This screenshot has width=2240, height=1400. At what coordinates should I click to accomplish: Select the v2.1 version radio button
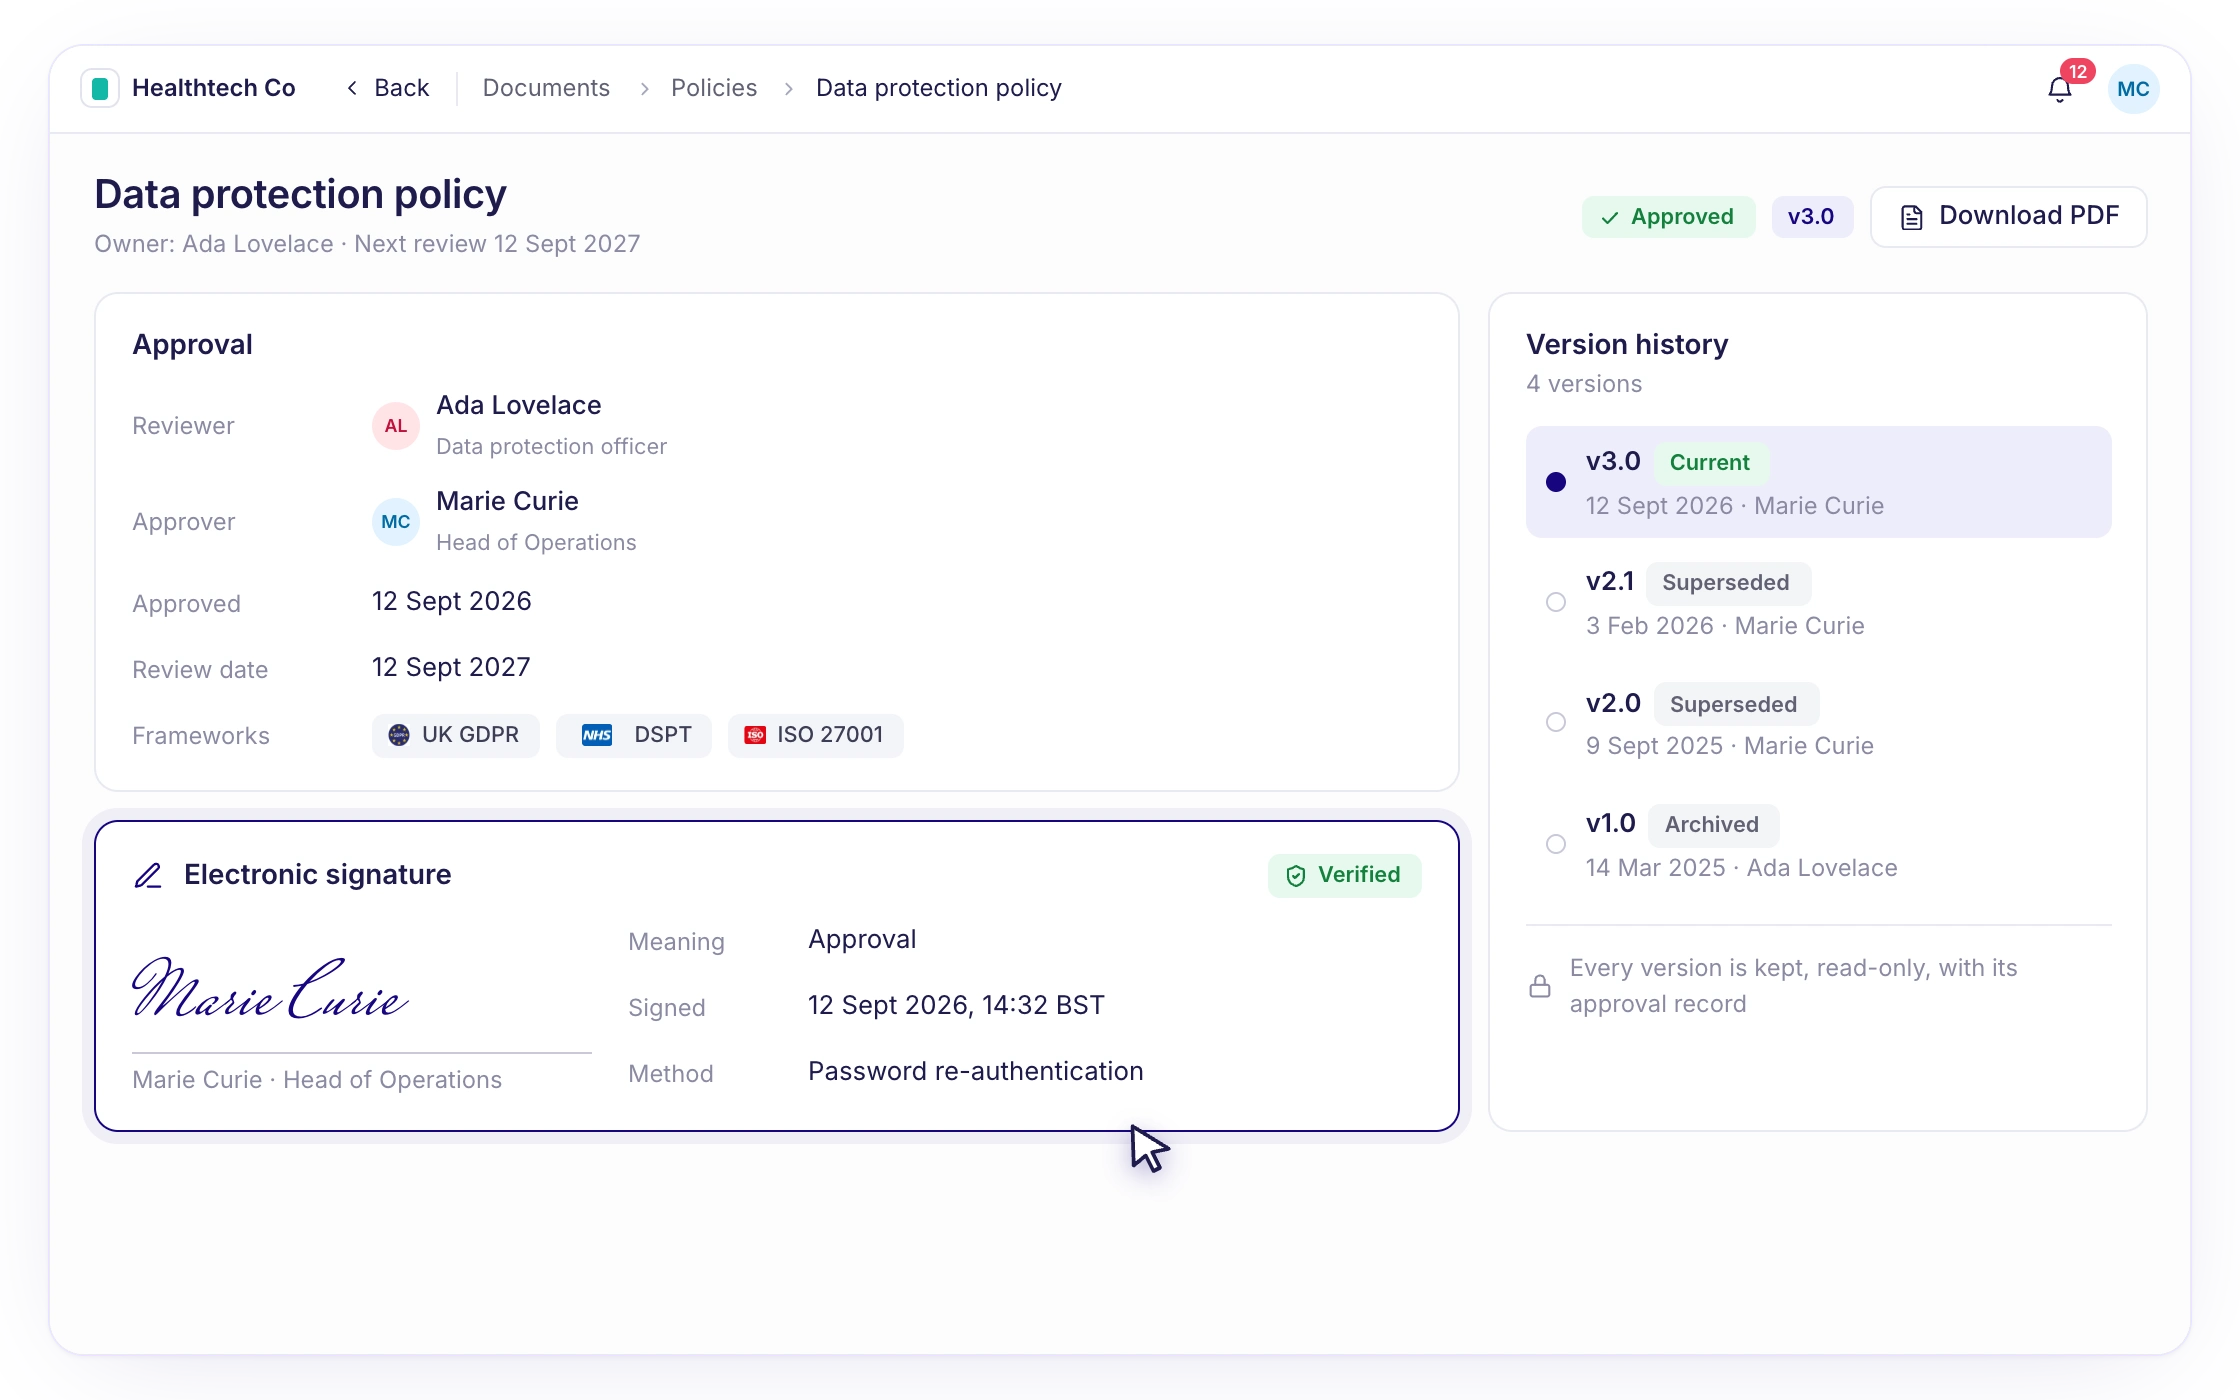1556,602
